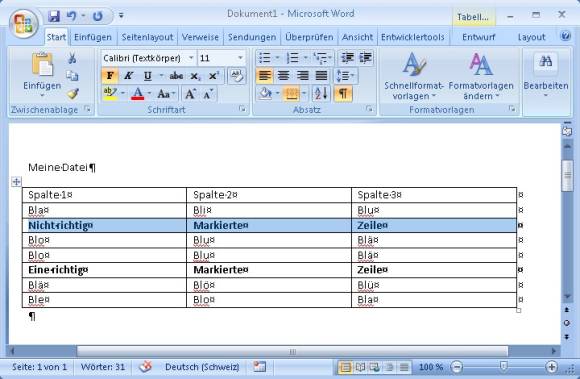The width and height of the screenshot is (580, 379).
Task: Open the Überprüfen tab
Action: pyautogui.click(x=309, y=37)
